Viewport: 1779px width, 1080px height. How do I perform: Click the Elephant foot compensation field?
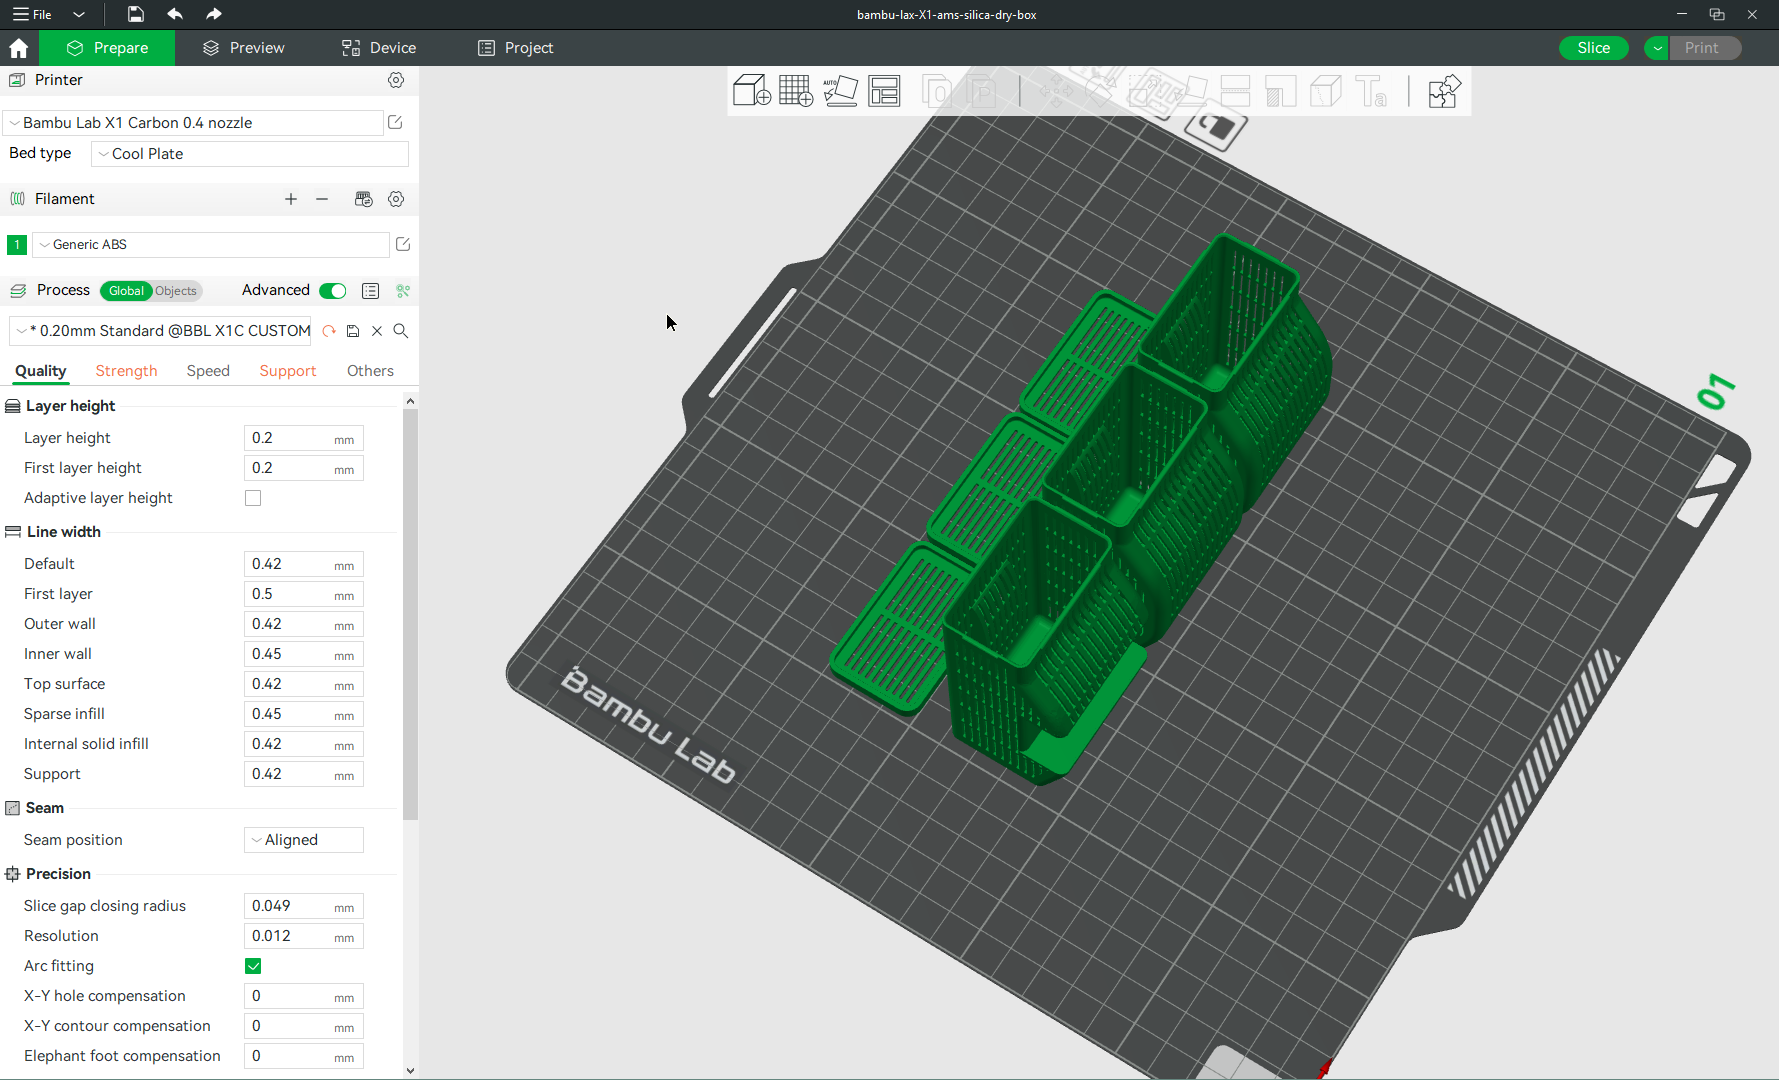pos(304,1056)
